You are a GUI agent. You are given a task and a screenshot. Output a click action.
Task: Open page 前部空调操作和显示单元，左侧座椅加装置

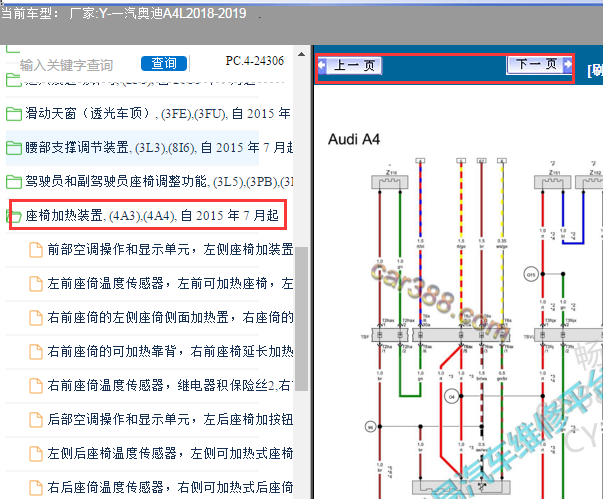(170, 250)
